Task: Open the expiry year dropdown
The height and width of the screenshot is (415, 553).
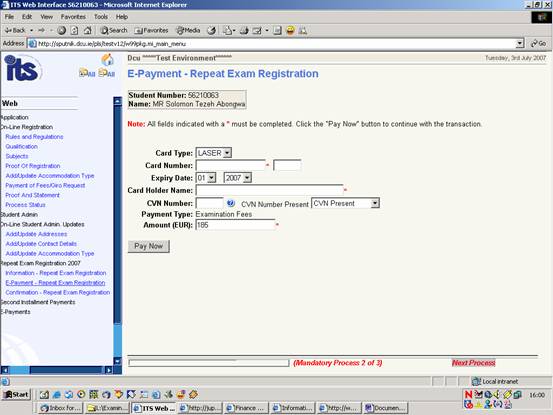Action: coord(238,178)
